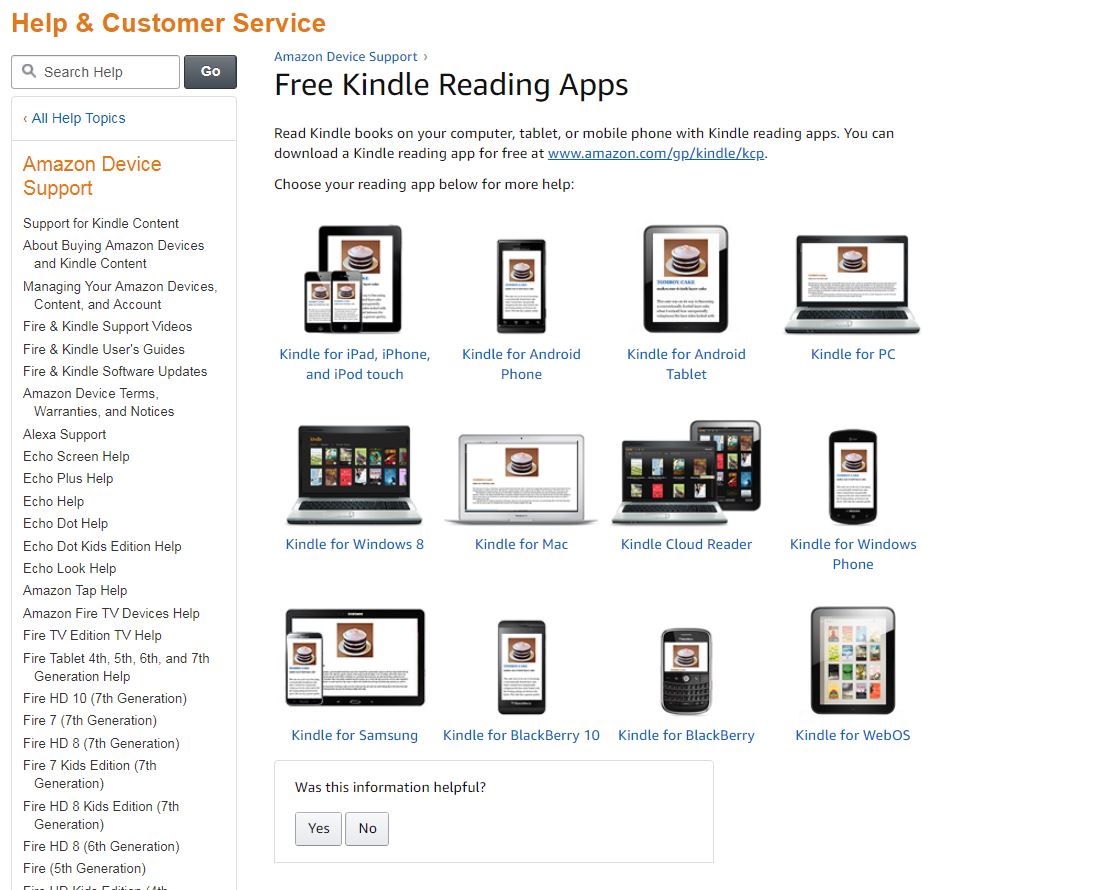Go back to All Help Topics
The image size is (1094, 890).
75,119
